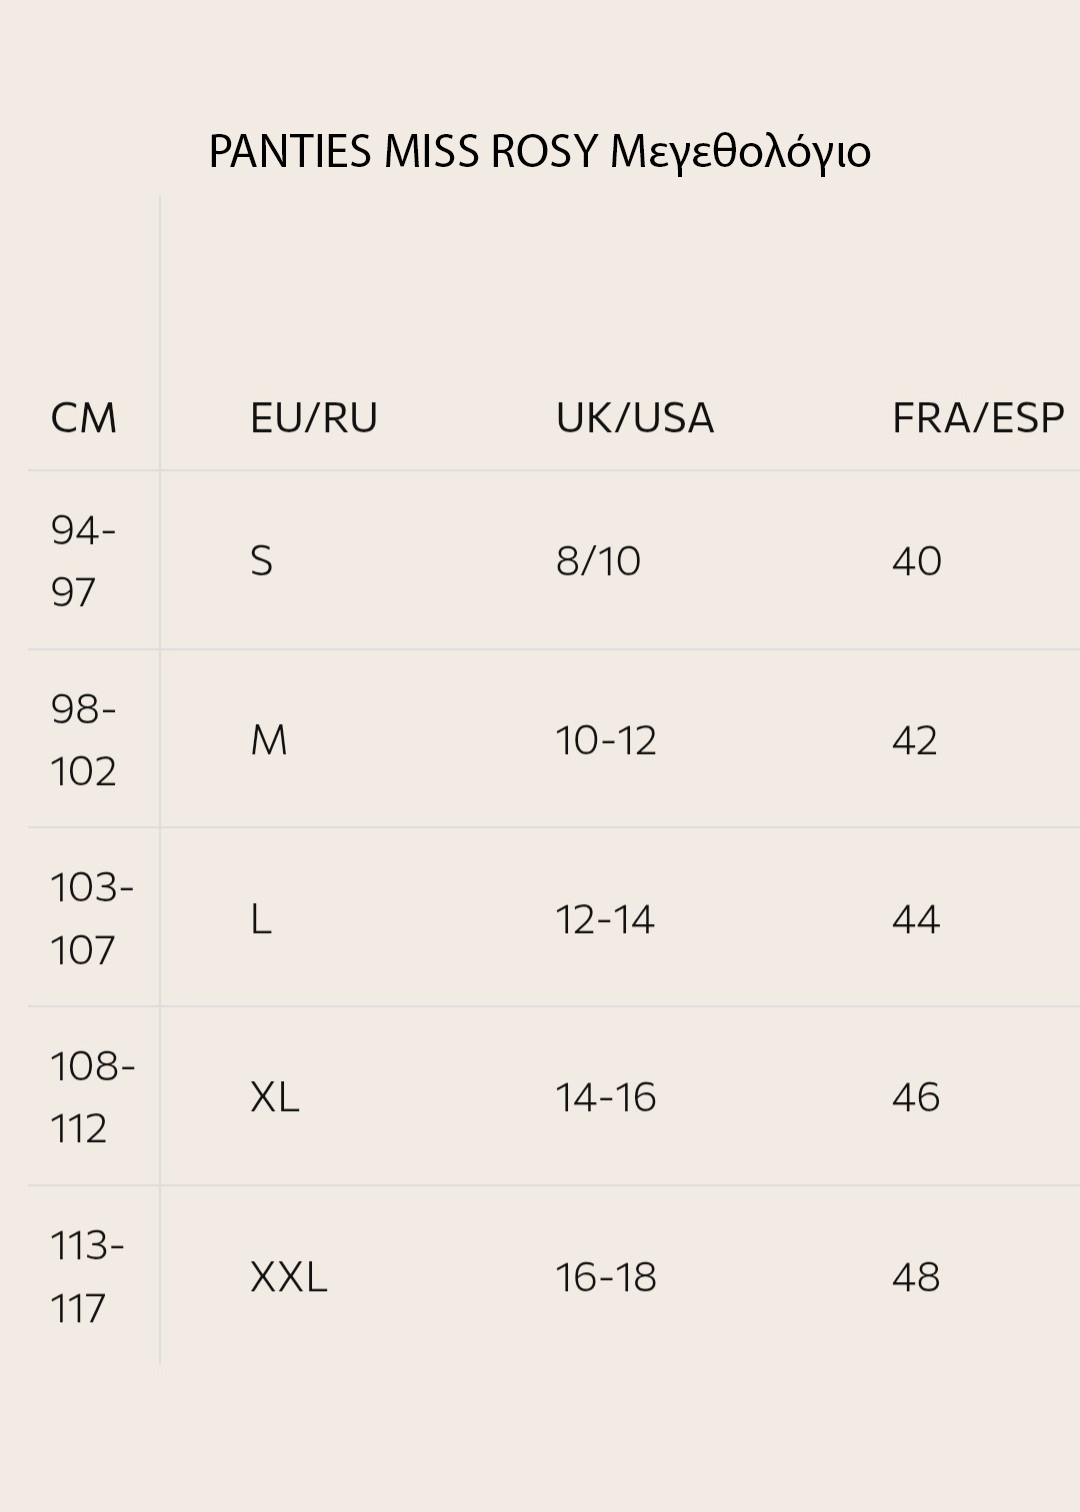Viewport: 1080px width, 1512px height.
Task: Click the FRA/ESP size 42 cell
Action: point(915,740)
